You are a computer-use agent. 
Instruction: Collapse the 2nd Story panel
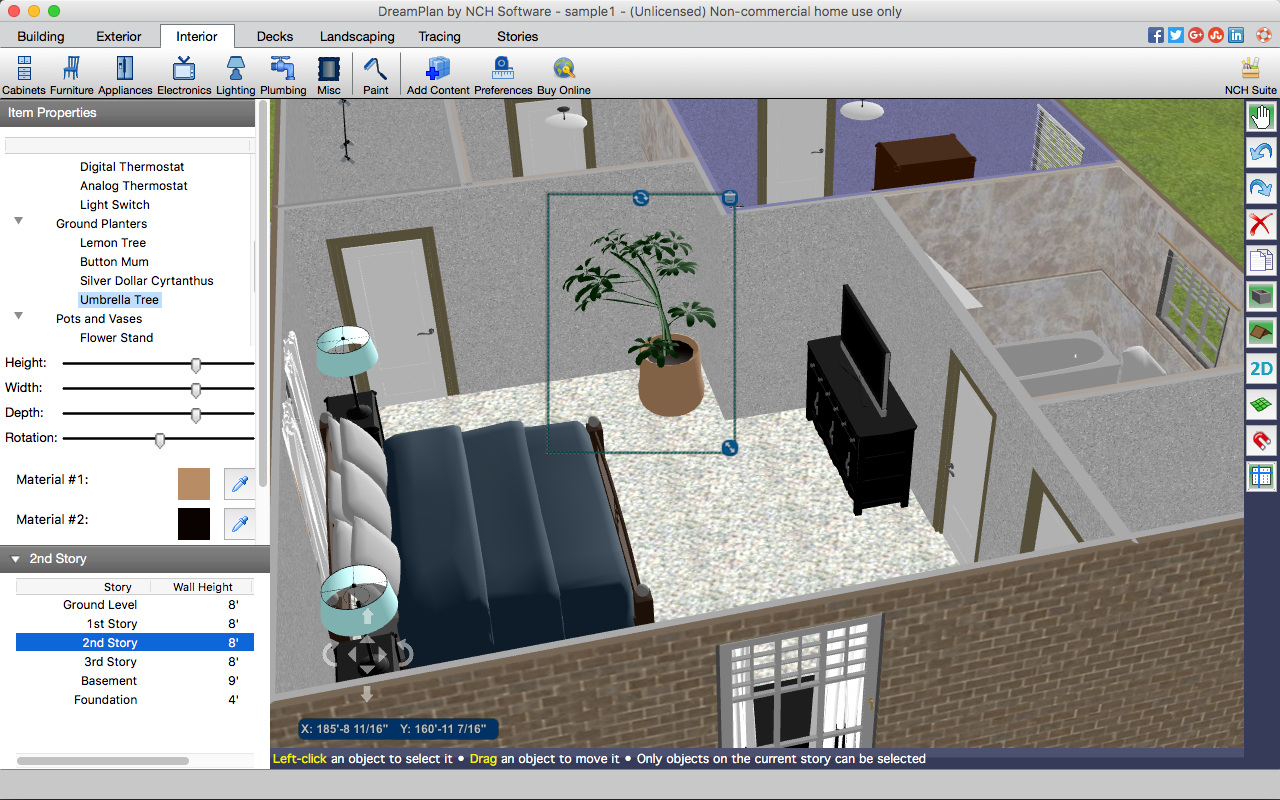[x=16, y=559]
